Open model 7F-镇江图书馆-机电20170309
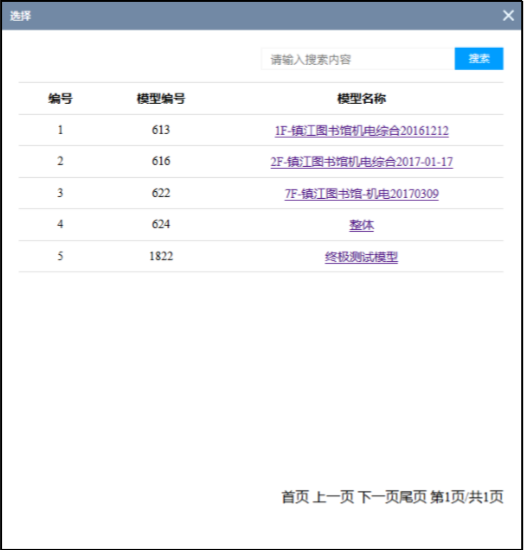525x550 pixels. (x=362, y=193)
